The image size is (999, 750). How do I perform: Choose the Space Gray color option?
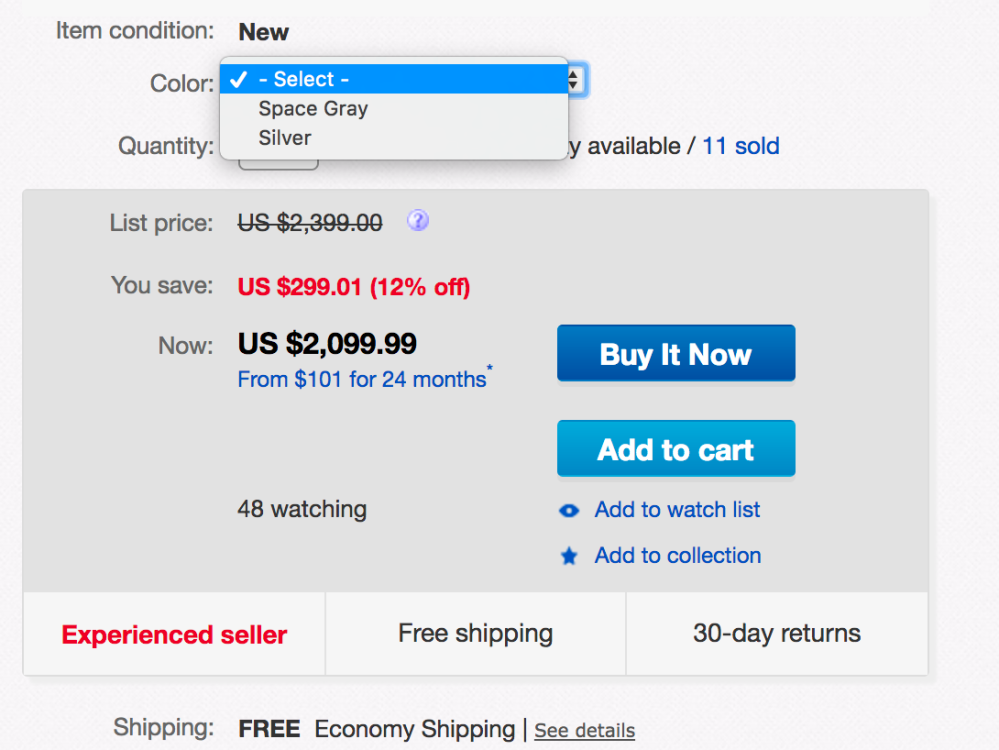point(313,109)
